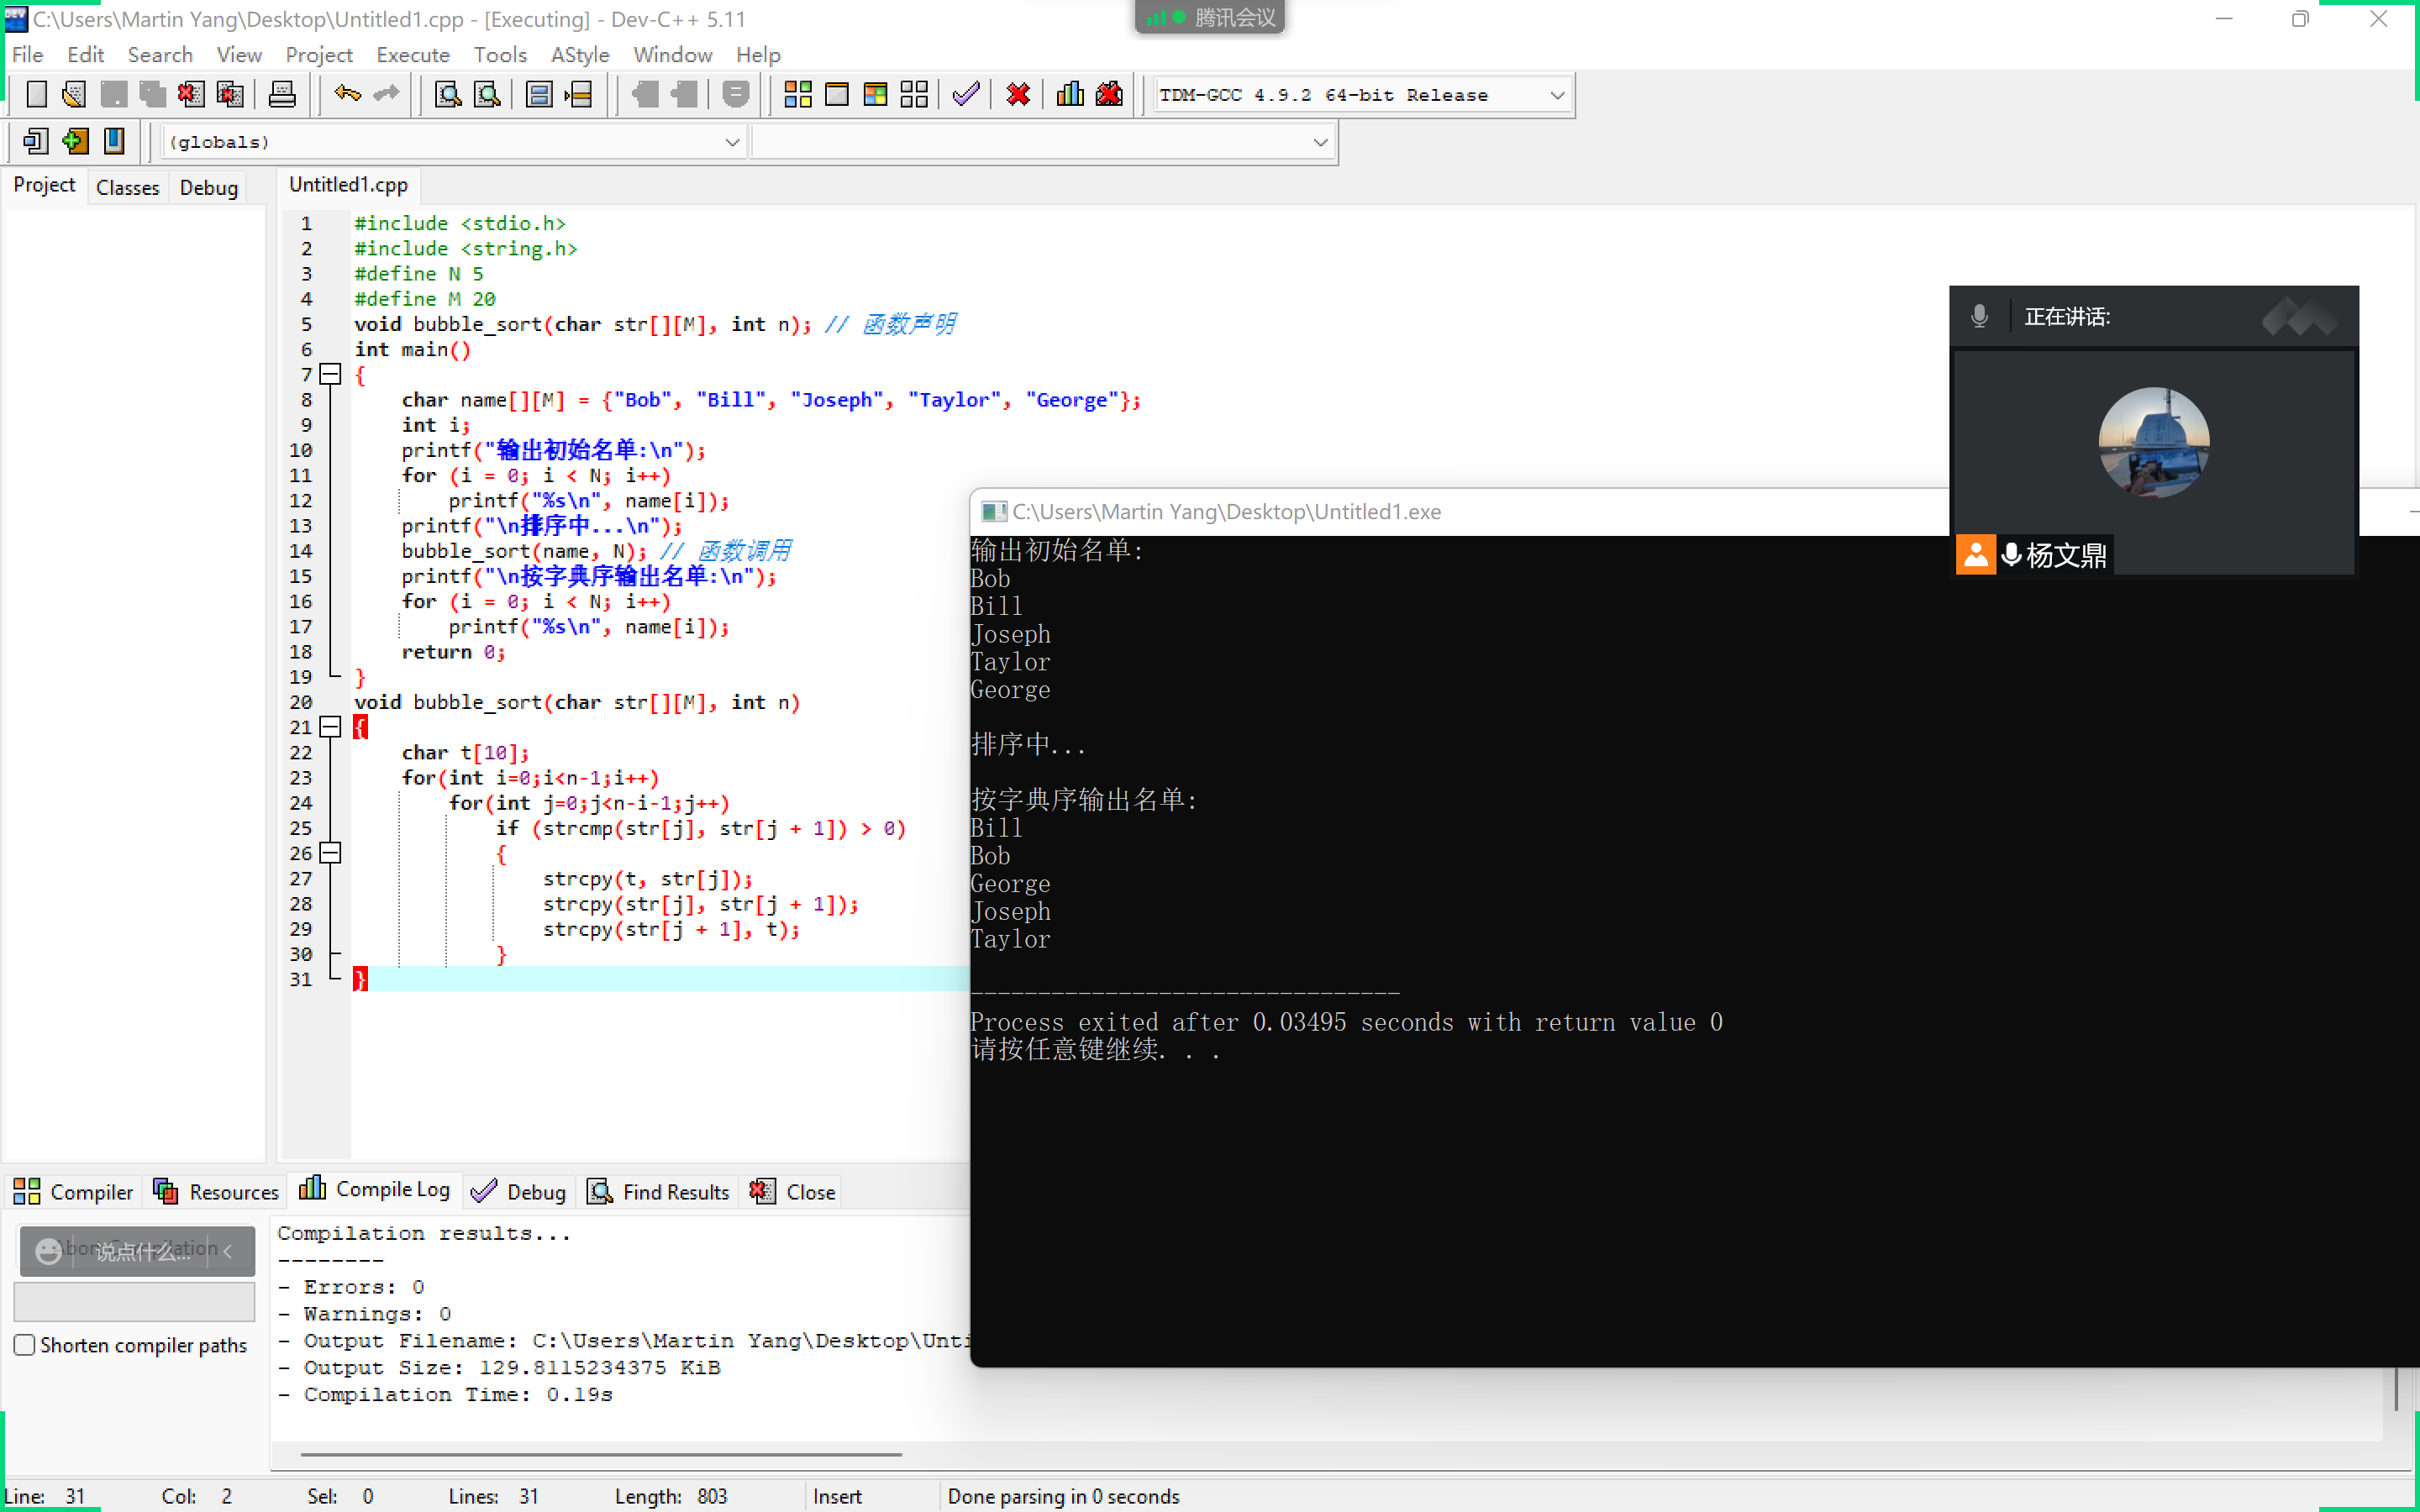
Task: Mute microphone in meeting speaker panel
Action: [x=1979, y=317]
